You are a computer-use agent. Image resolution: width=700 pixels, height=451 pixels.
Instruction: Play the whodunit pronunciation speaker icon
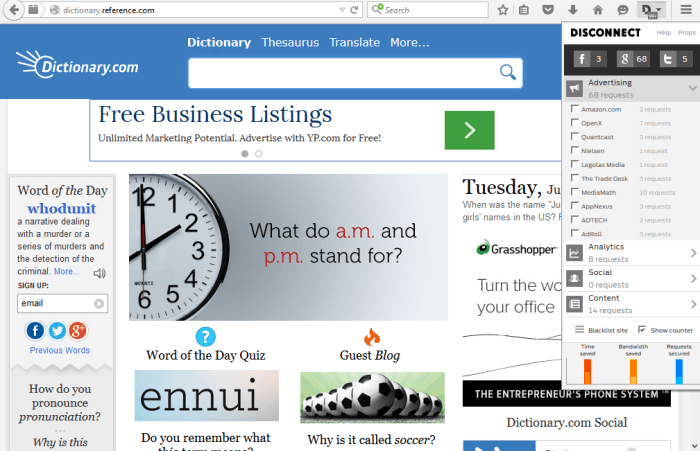click(99, 273)
